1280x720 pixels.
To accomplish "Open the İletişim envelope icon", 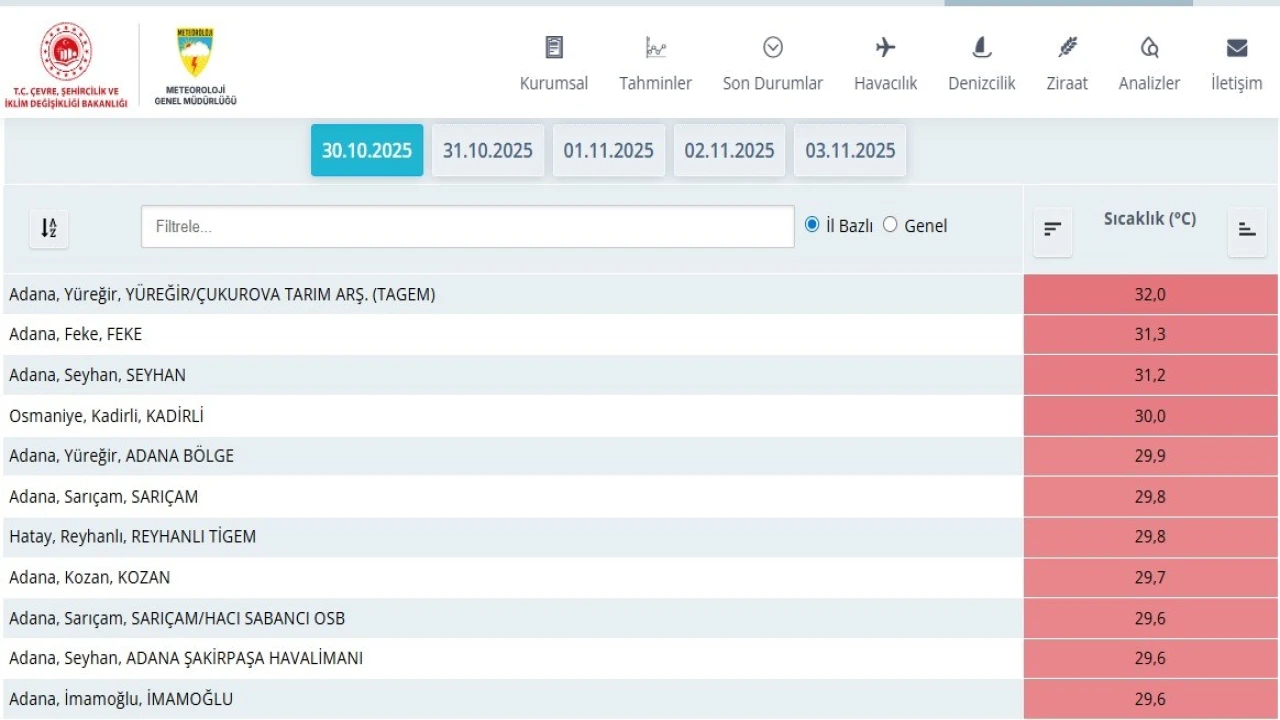I will coord(1236,48).
